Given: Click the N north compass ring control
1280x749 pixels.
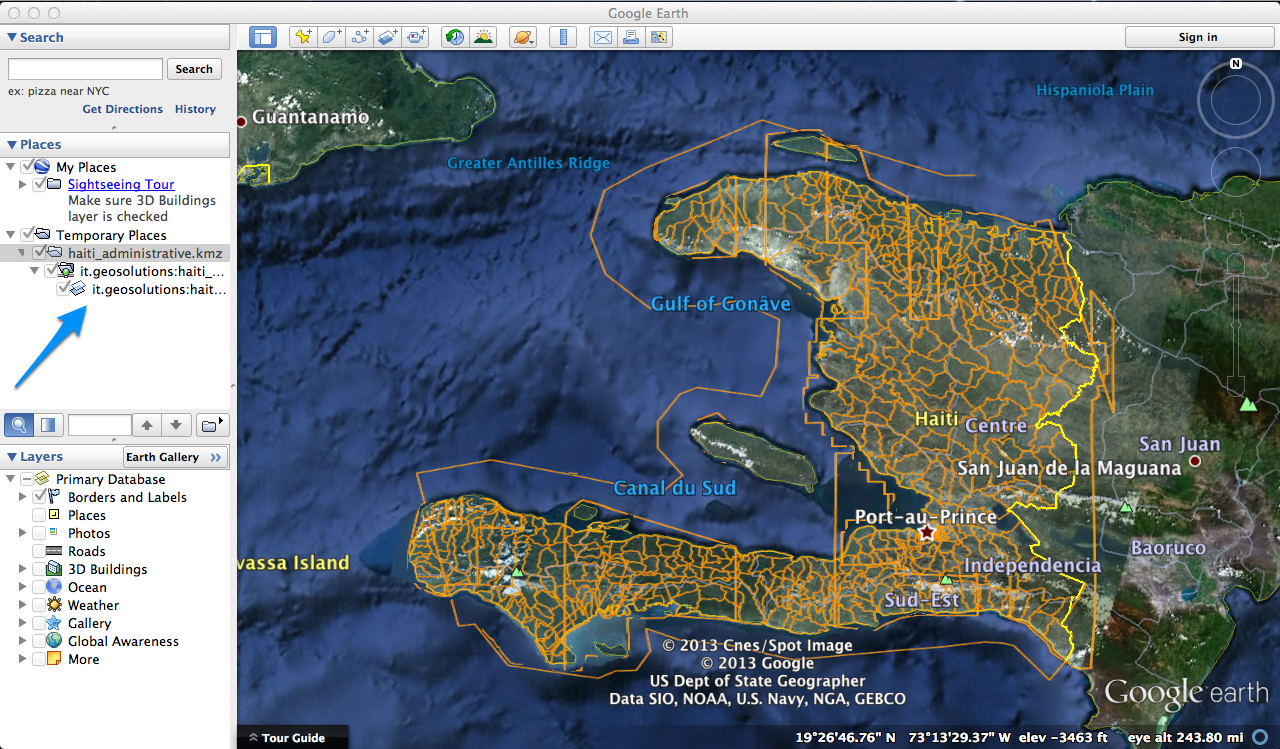Looking at the screenshot, I should (1236, 99).
